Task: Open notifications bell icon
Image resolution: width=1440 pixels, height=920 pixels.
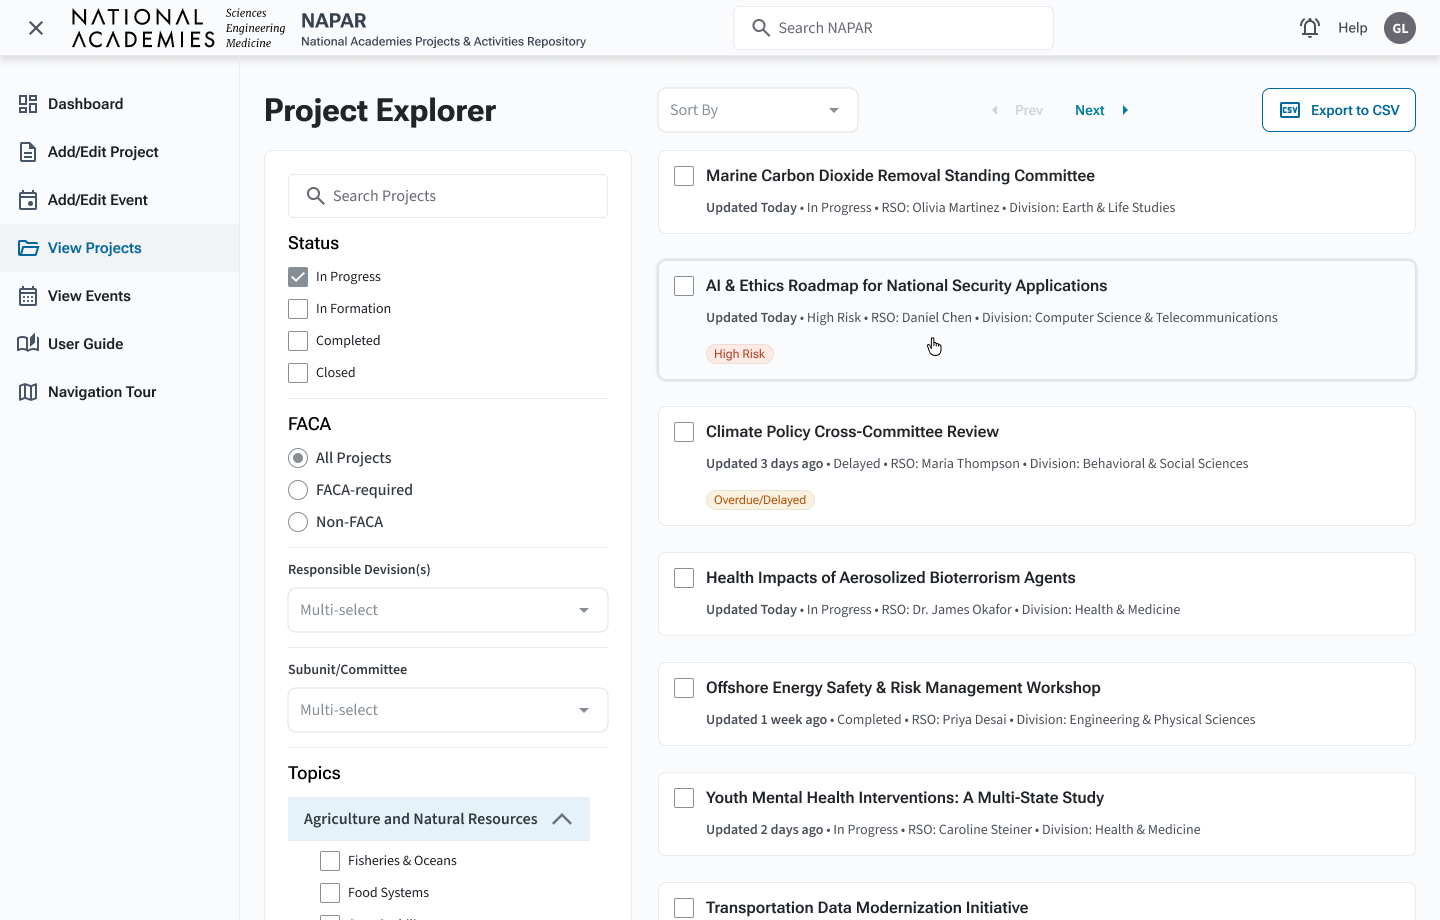Action: point(1309,27)
